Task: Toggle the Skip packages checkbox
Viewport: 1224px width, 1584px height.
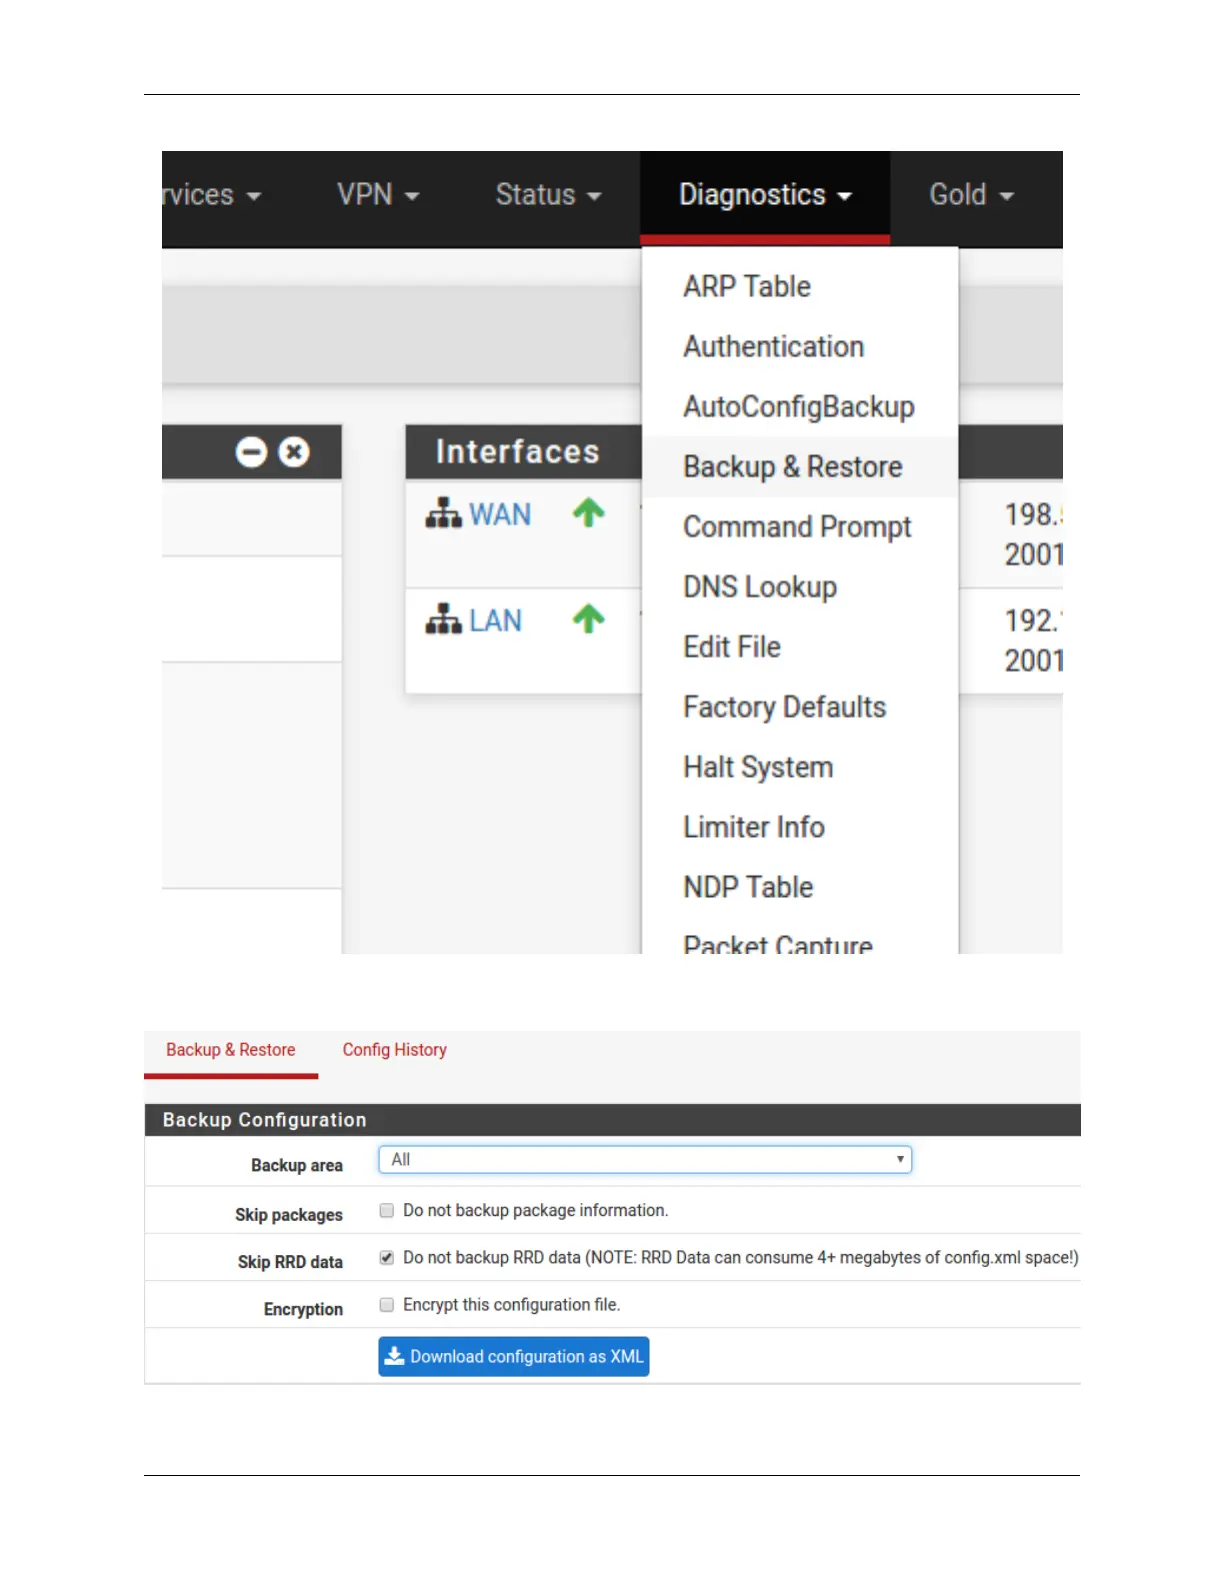Action: tap(387, 1210)
